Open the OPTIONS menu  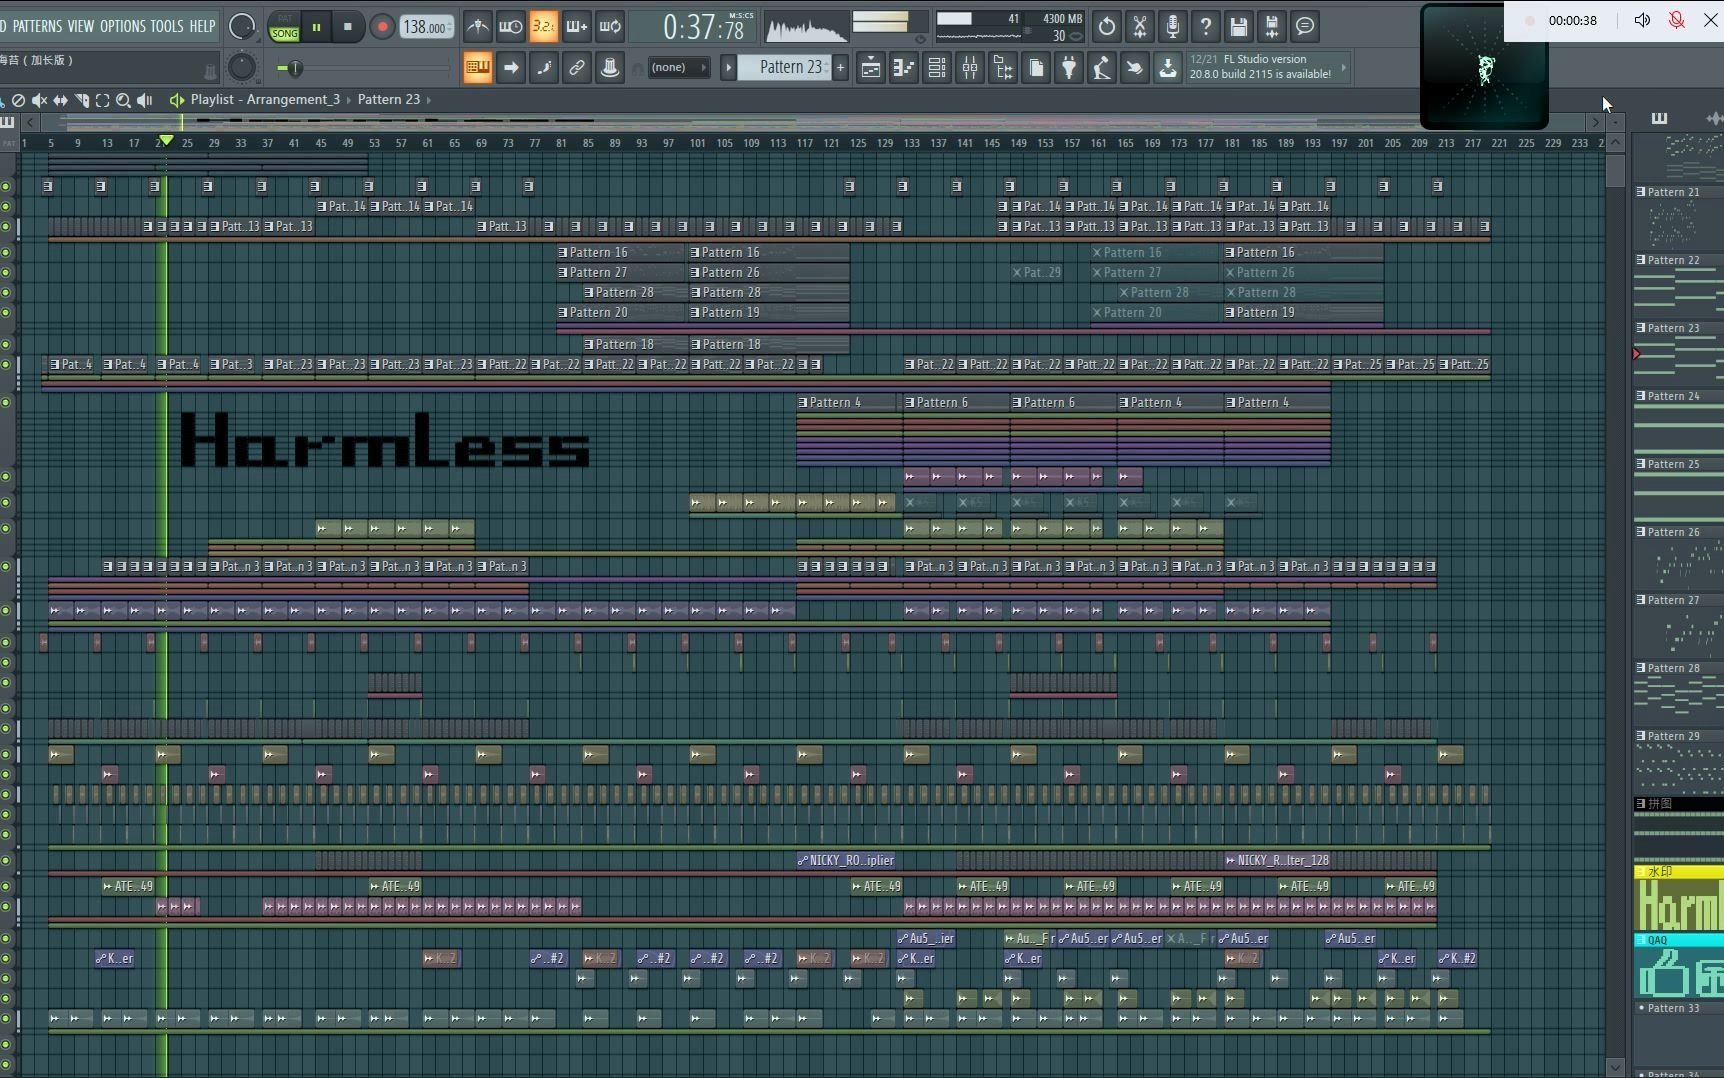123,26
